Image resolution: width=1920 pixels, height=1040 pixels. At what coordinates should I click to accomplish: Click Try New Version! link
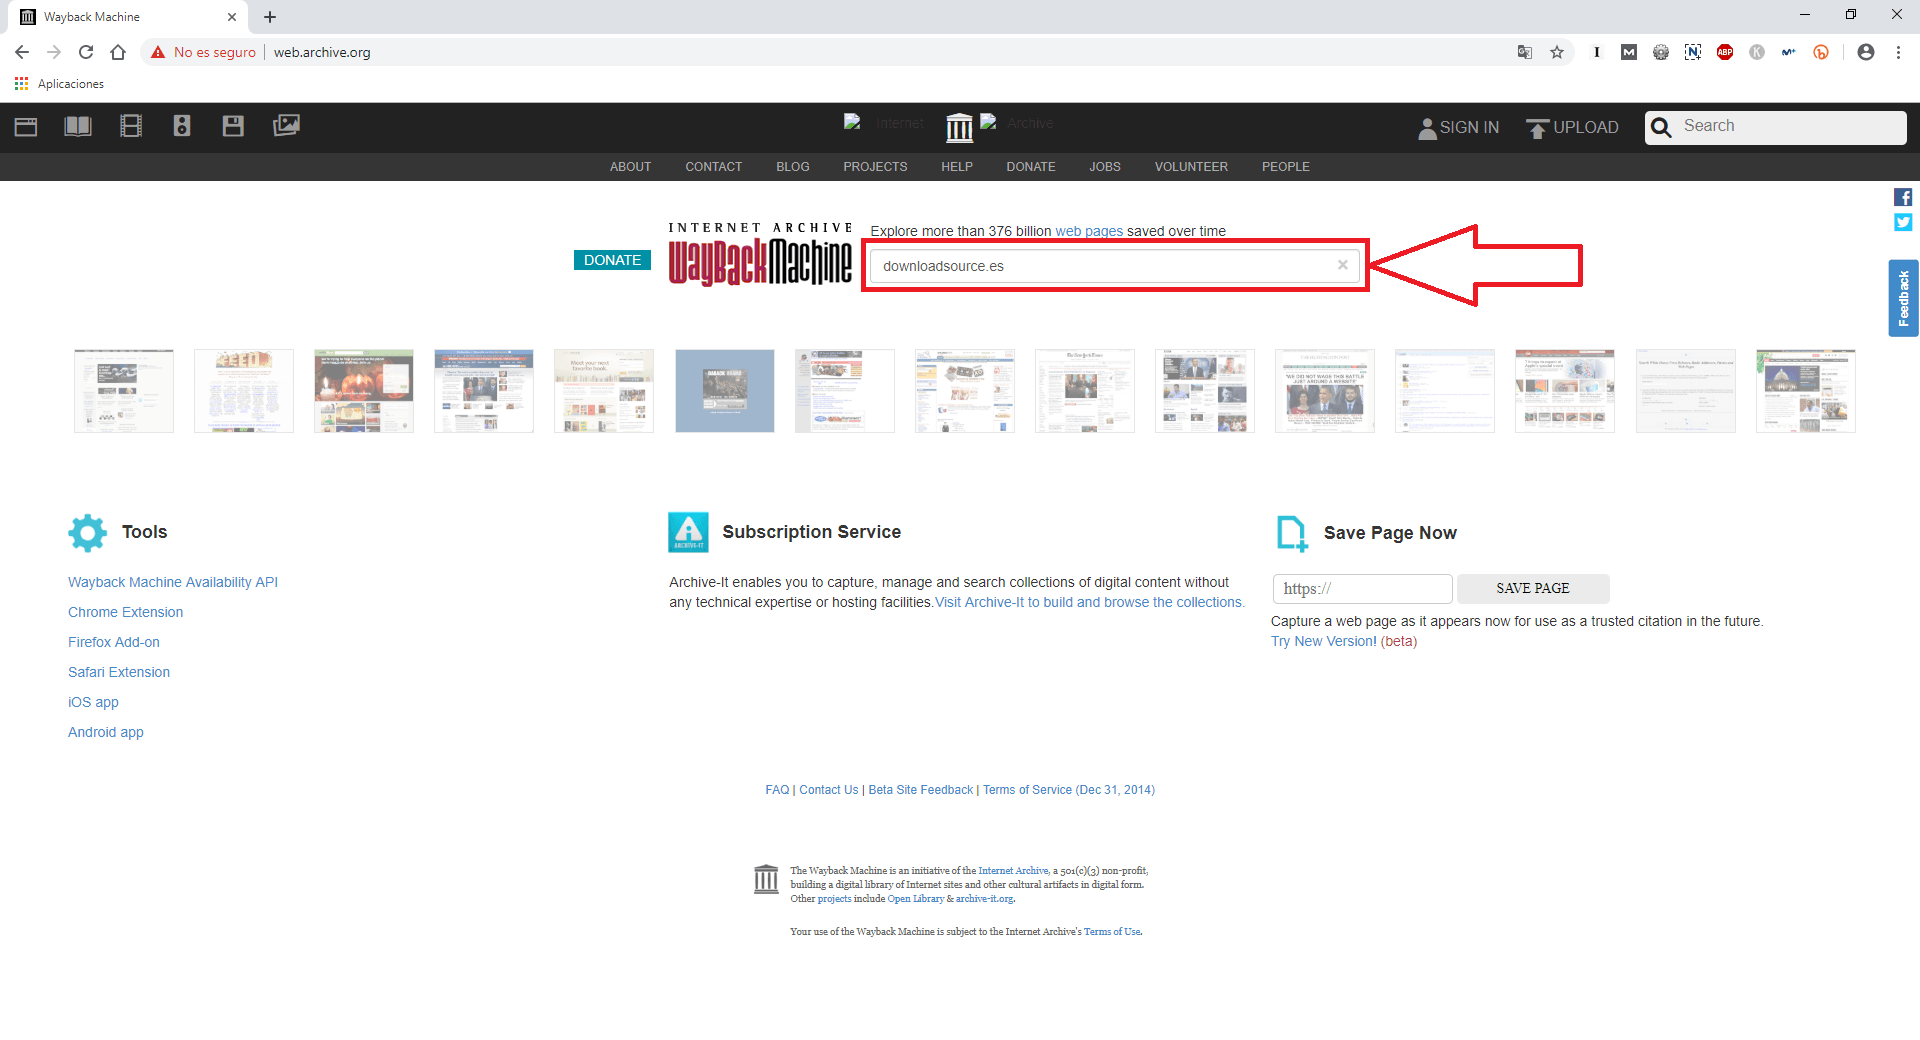(x=1324, y=641)
